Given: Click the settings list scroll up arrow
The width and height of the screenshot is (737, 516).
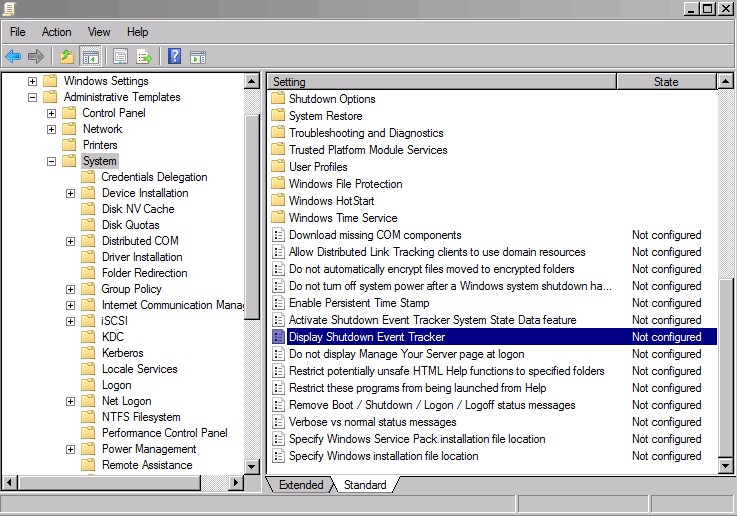Looking at the screenshot, I should coord(725,81).
